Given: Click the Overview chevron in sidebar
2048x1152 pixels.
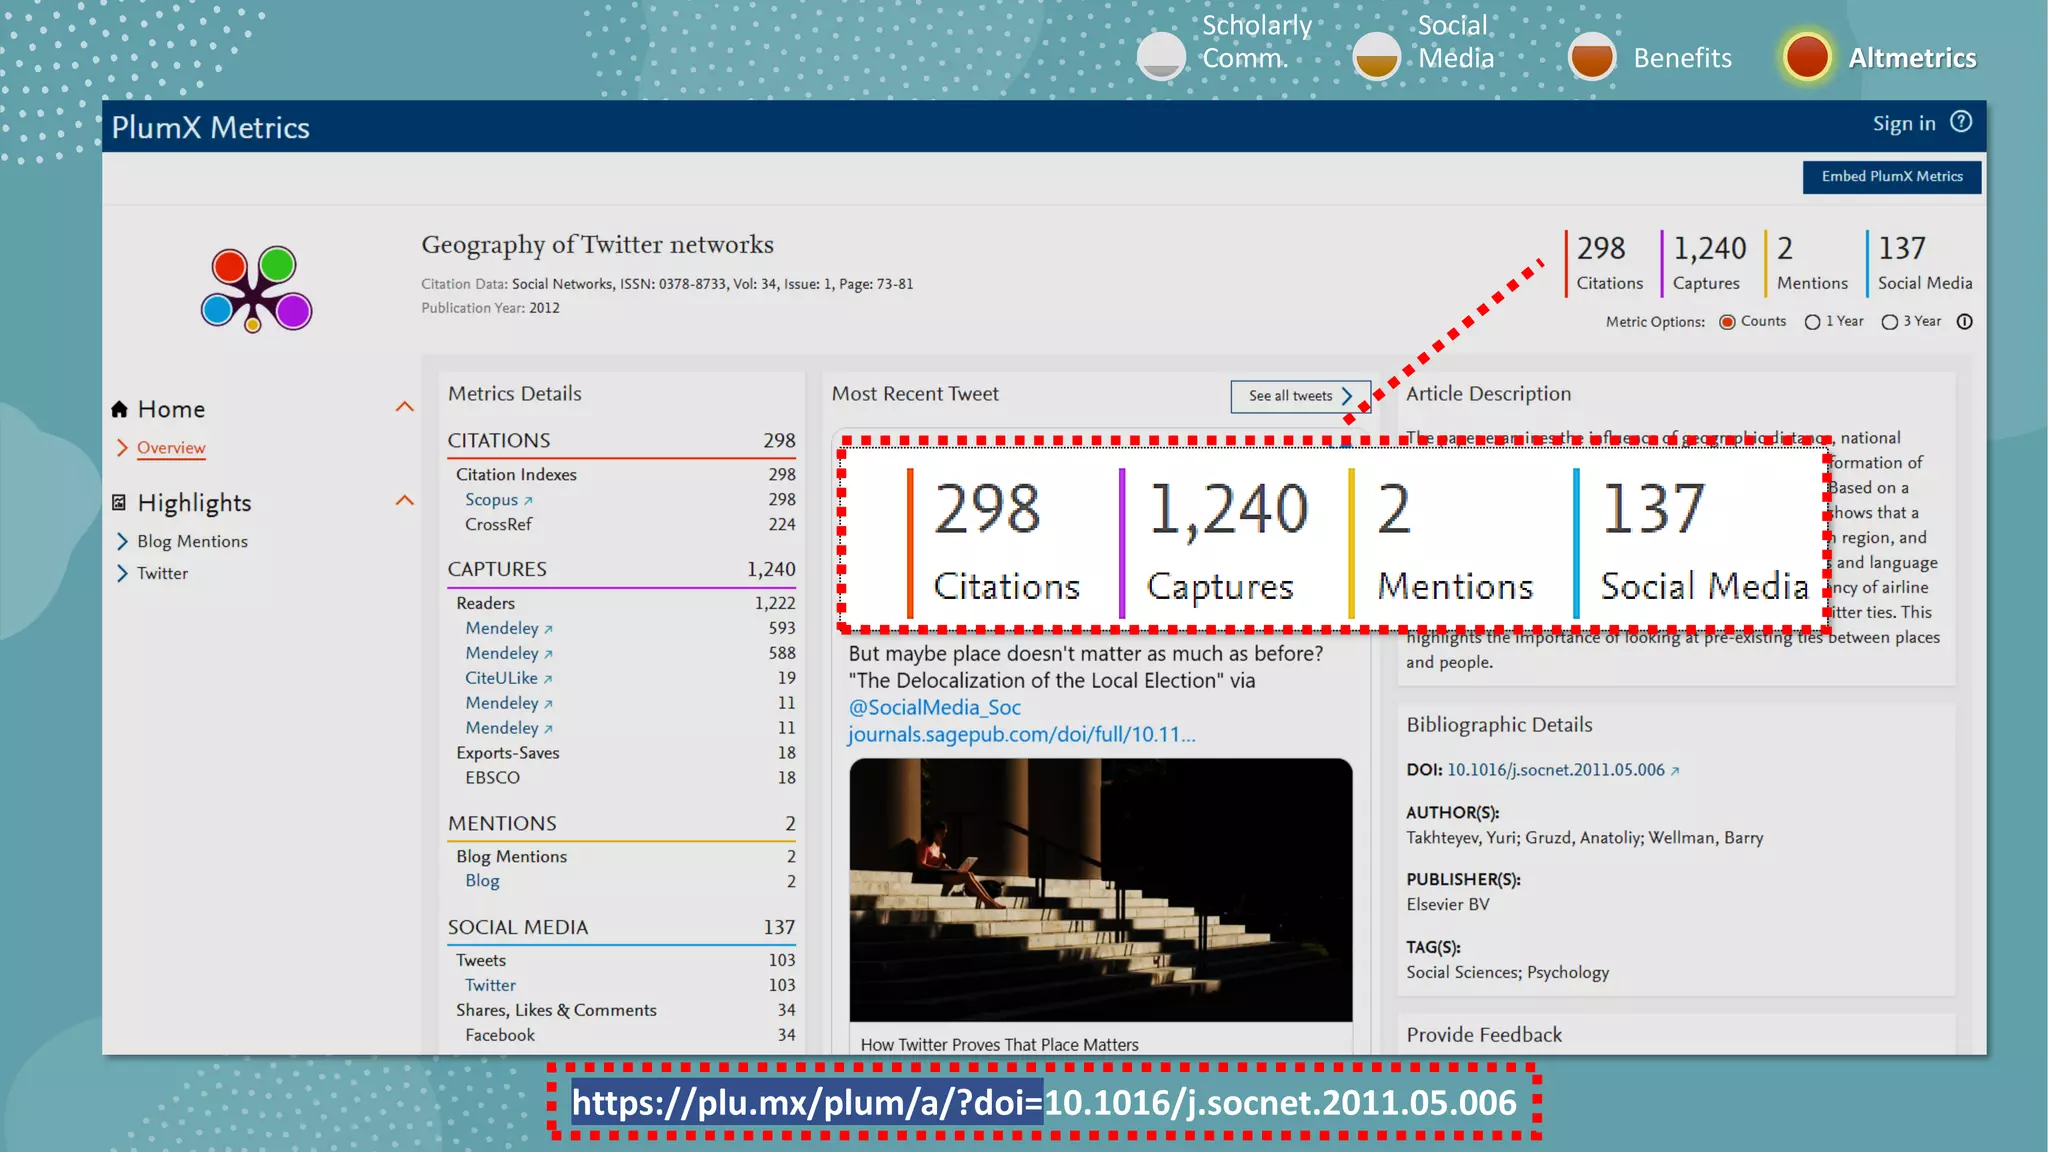Looking at the screenshot, I should tap(122, 448).
